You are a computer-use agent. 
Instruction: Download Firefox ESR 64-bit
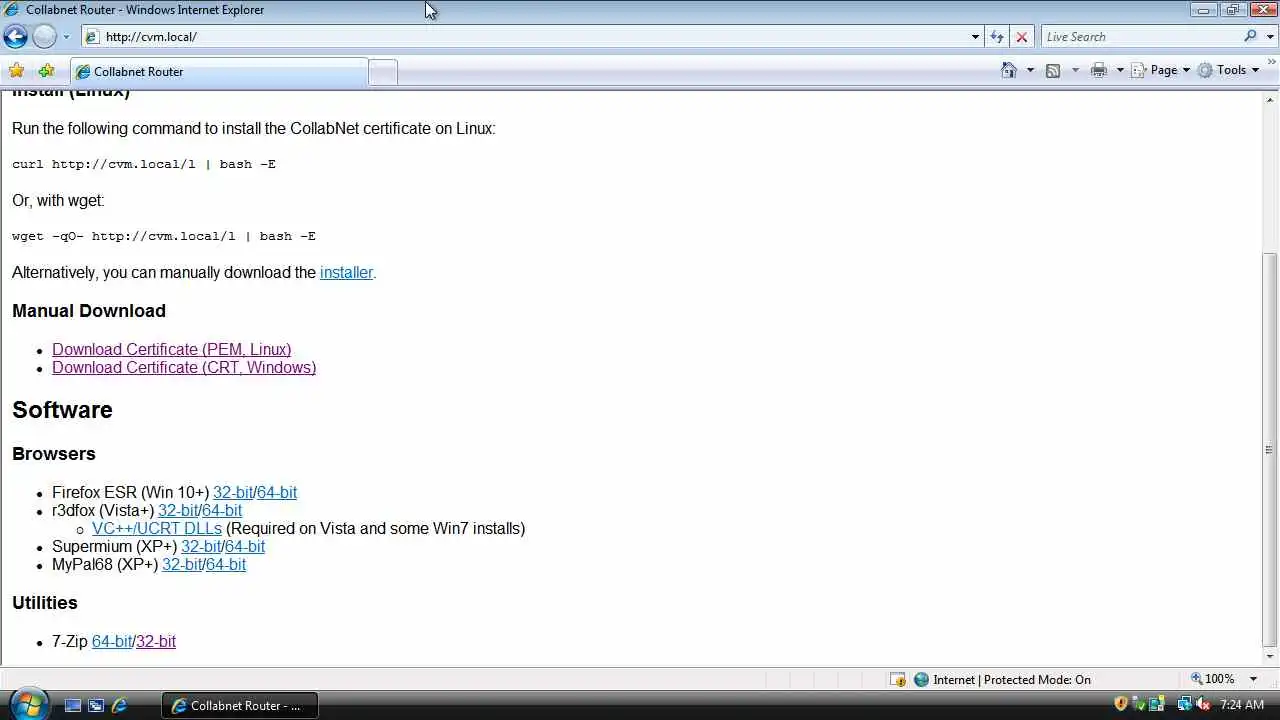click(x=277, y=492)
